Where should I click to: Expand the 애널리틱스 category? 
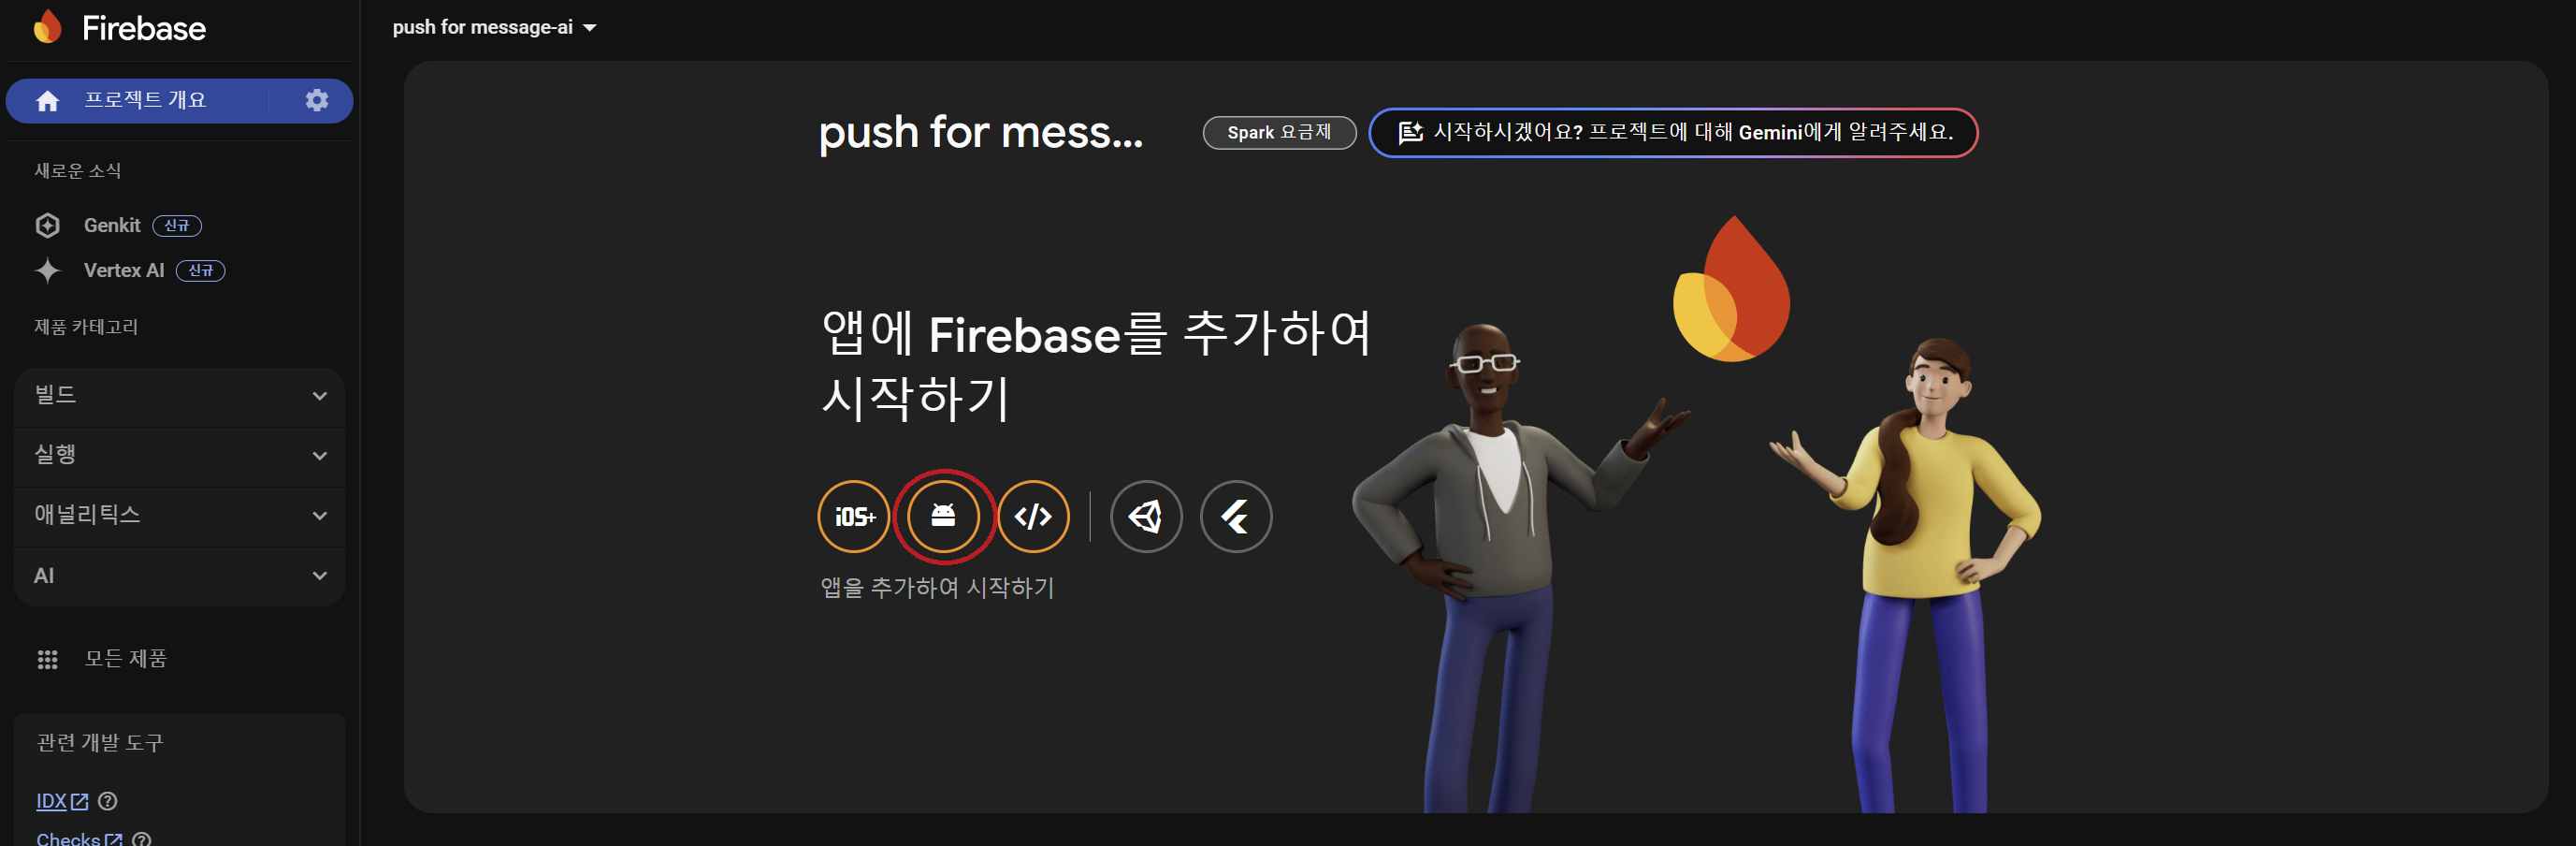pos(180,515)
